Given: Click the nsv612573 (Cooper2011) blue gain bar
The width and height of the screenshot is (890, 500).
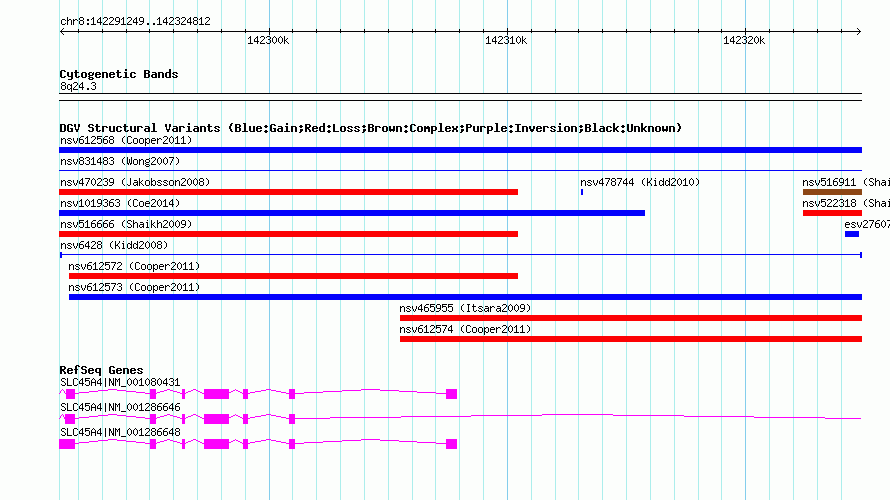Looking at the screenshot, I should pos(465,297).
